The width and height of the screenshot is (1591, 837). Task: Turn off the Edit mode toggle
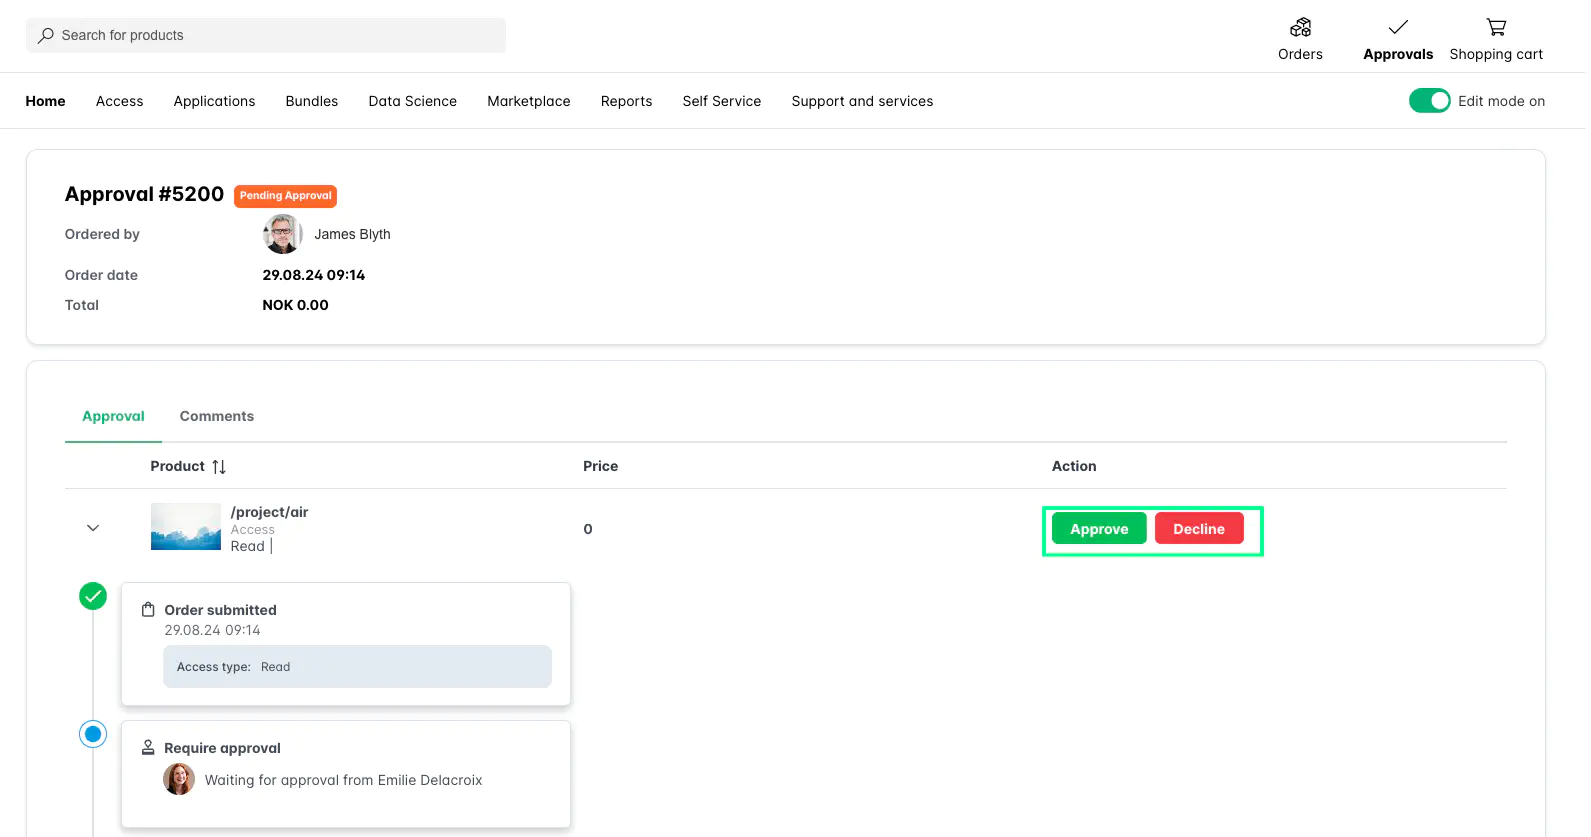click(1430, 101)
